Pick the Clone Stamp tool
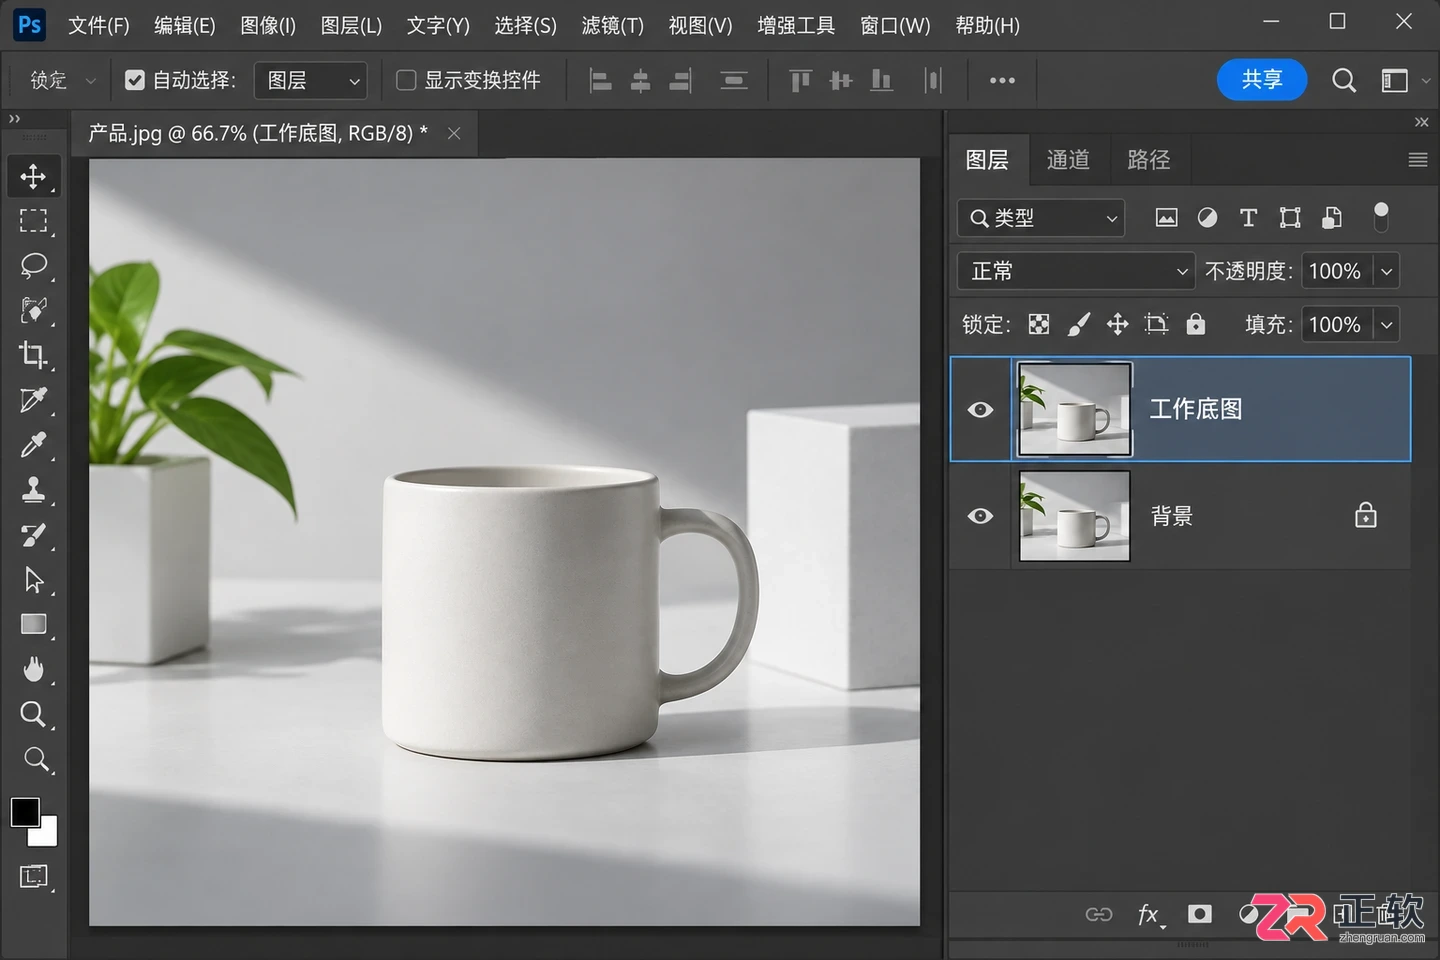Viewport: 1440px width, 960px height. [x=33, y=489]
